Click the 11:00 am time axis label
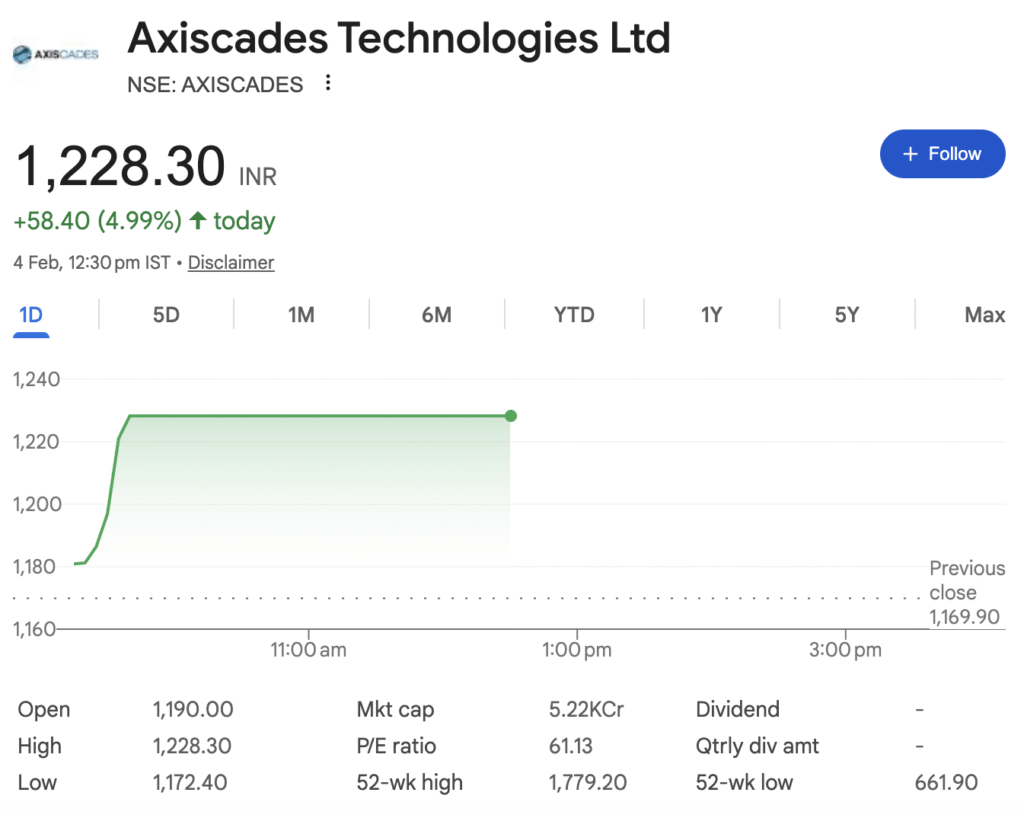The height and width of the screenshot is (815, 1024). 308,650
